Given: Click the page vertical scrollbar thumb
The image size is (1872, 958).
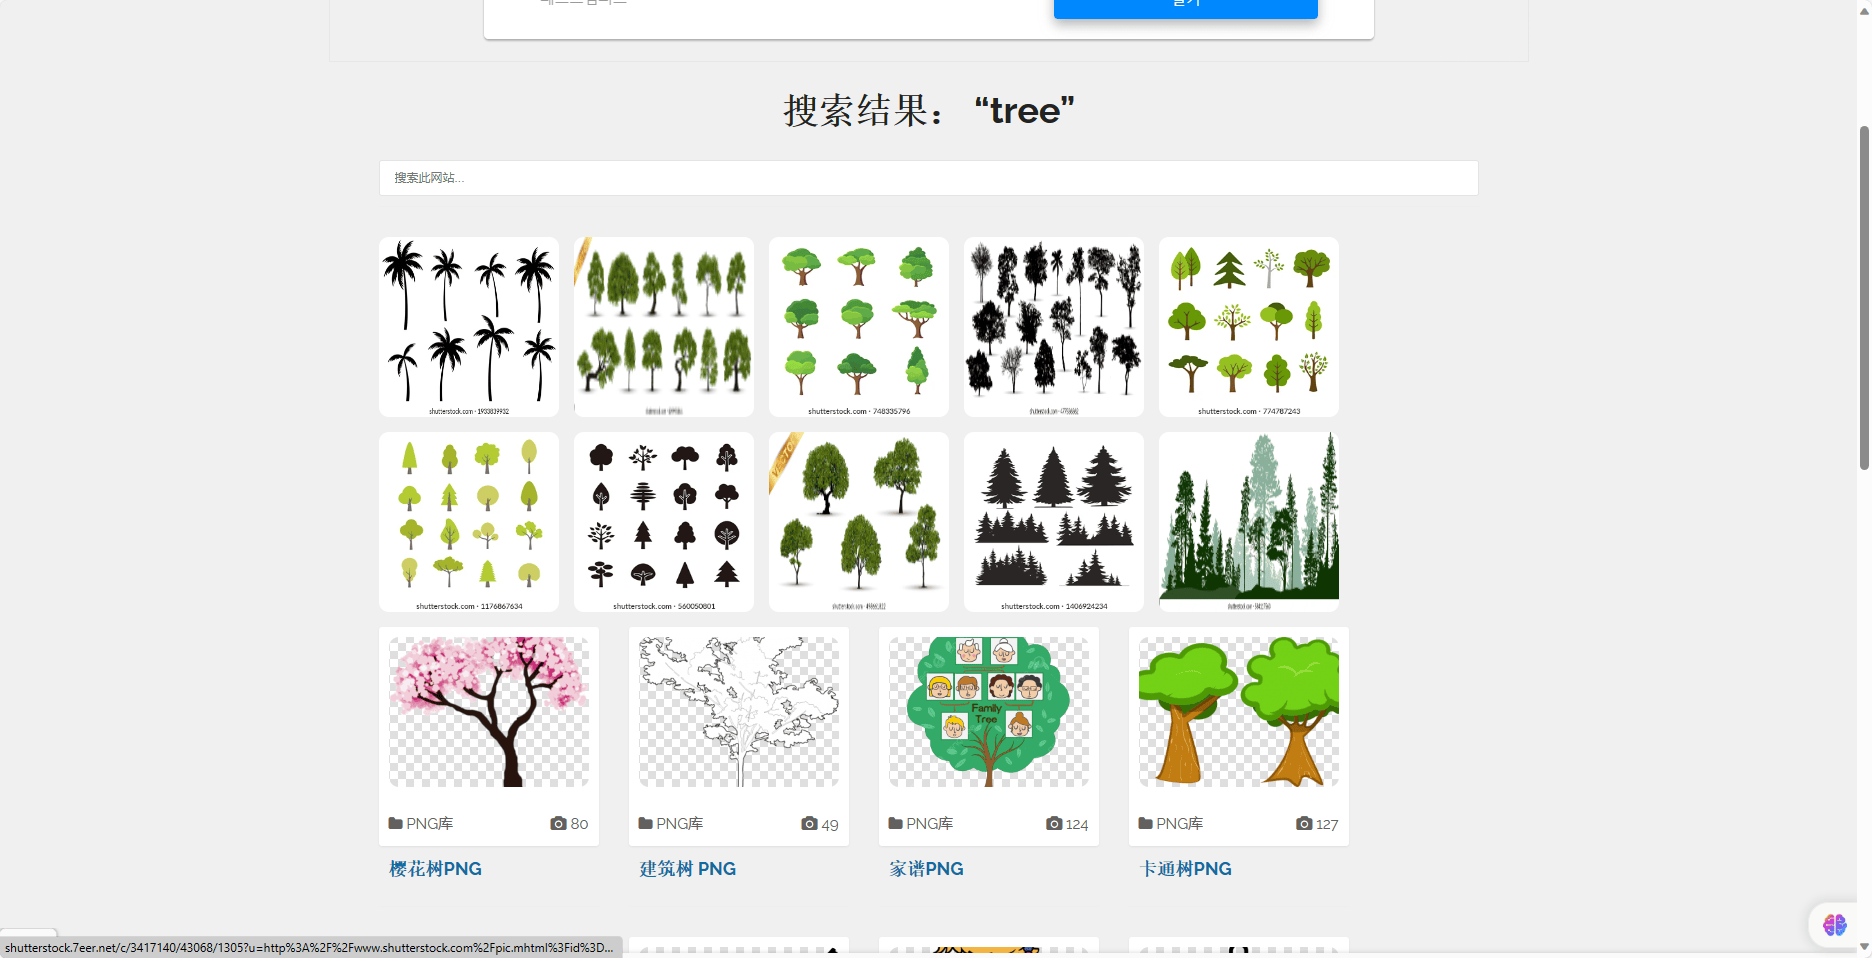Looking at the screenshot, I should (1864, 298).
